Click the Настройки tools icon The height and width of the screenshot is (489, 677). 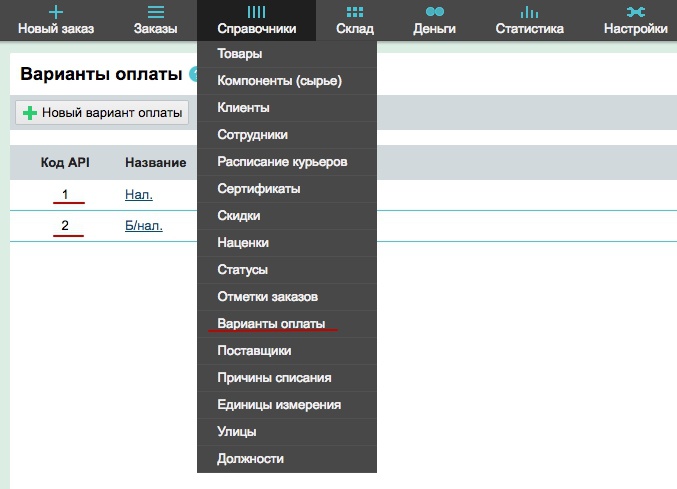pos(635,12)
